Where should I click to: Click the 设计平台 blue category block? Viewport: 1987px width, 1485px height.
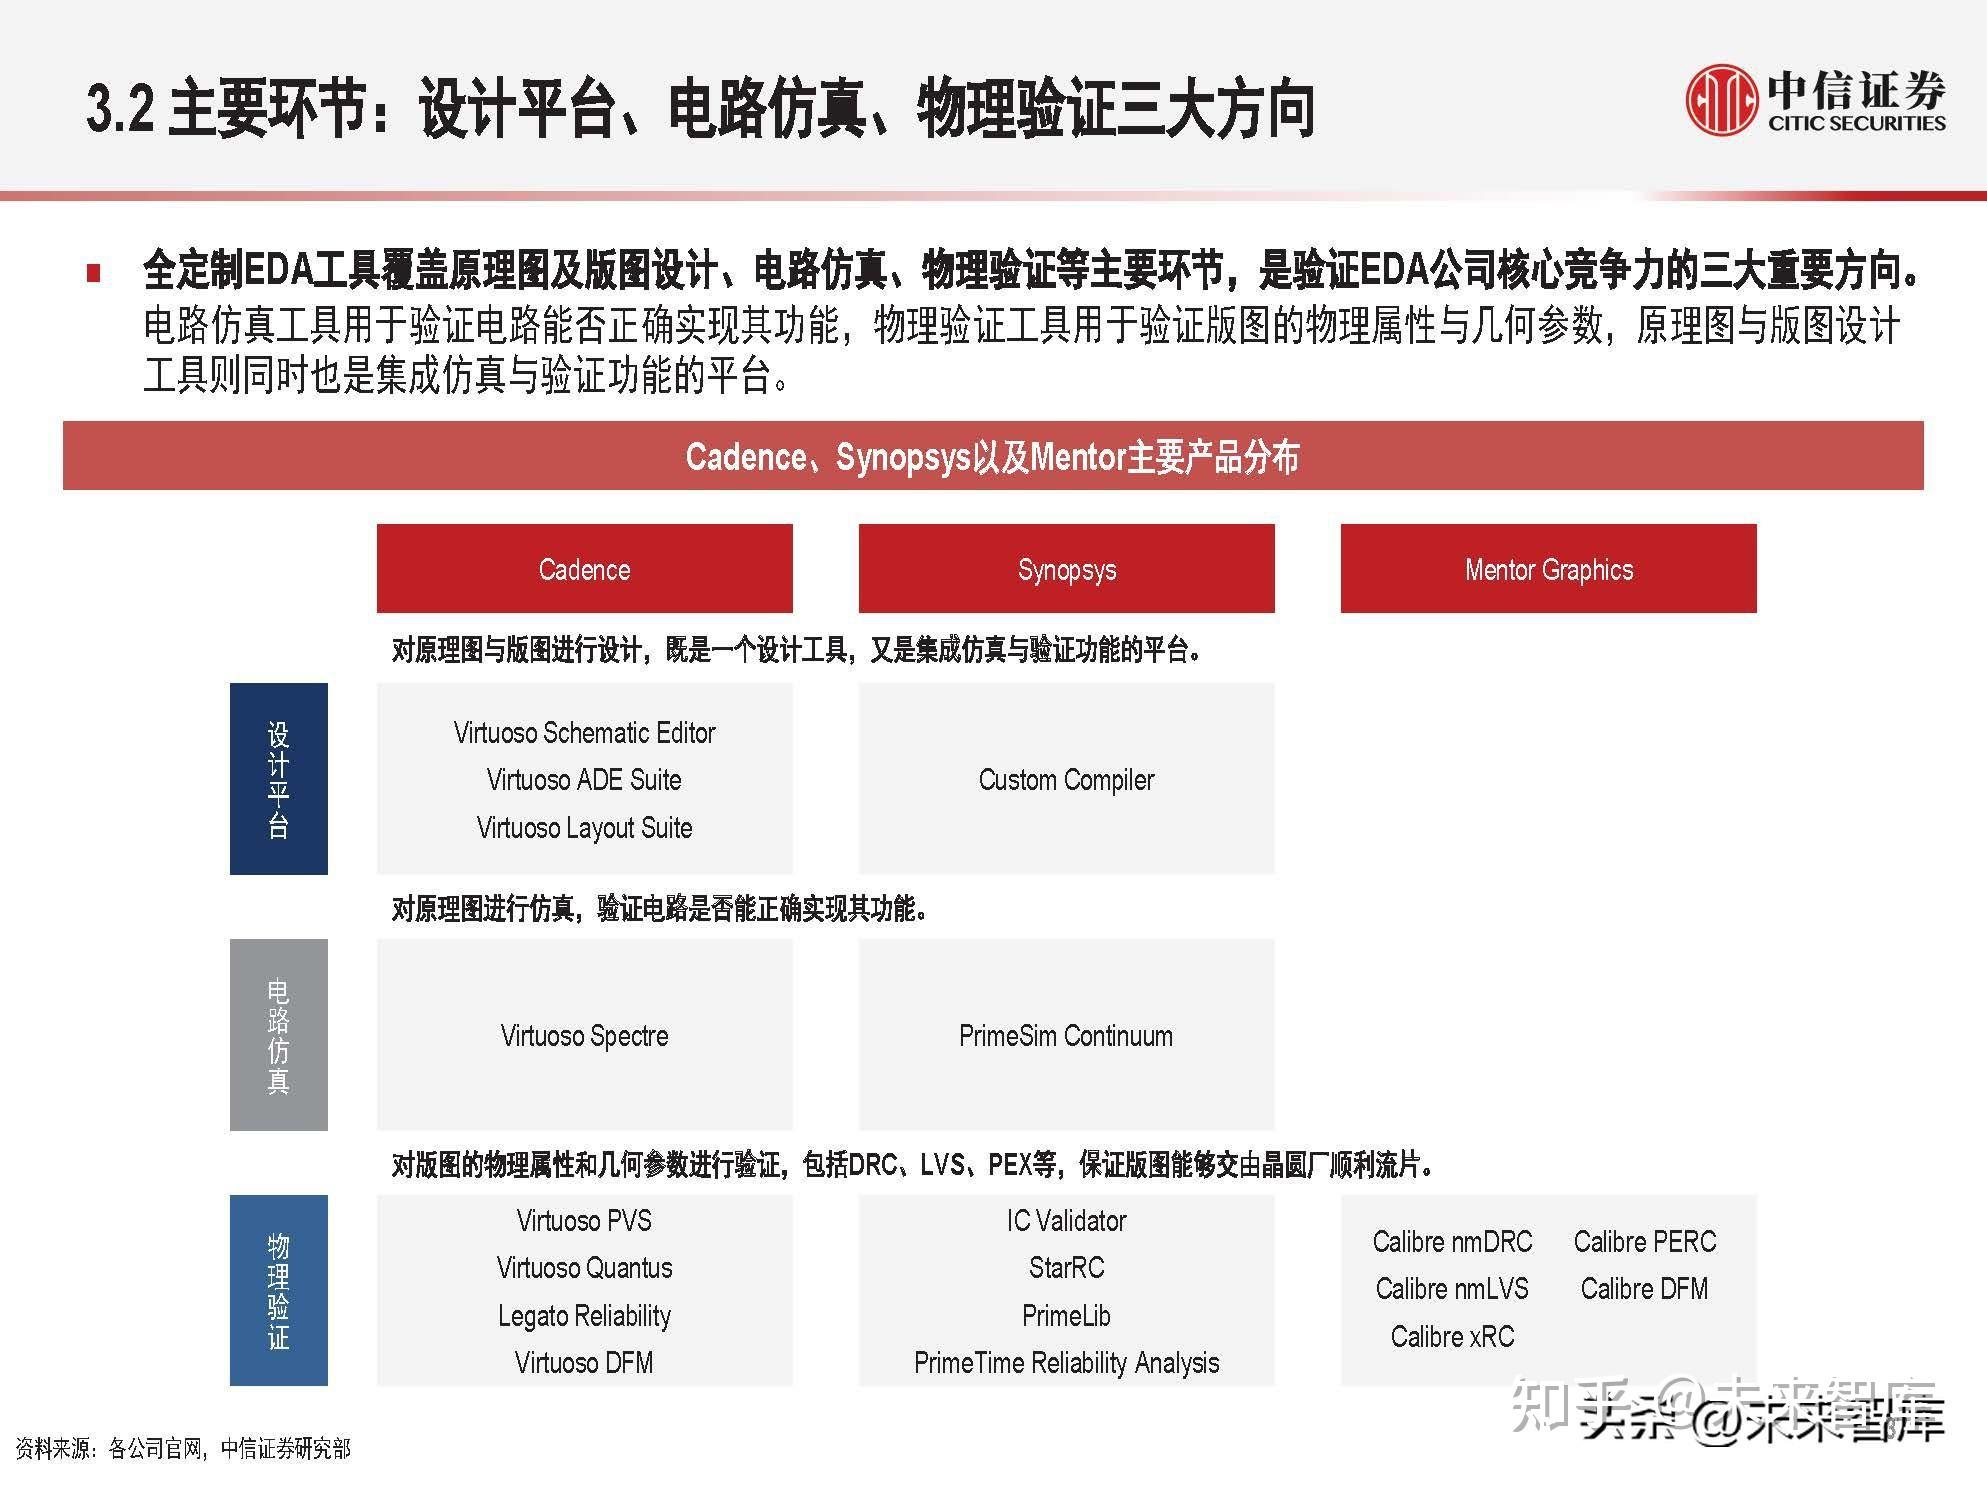[x=279, y=781]
